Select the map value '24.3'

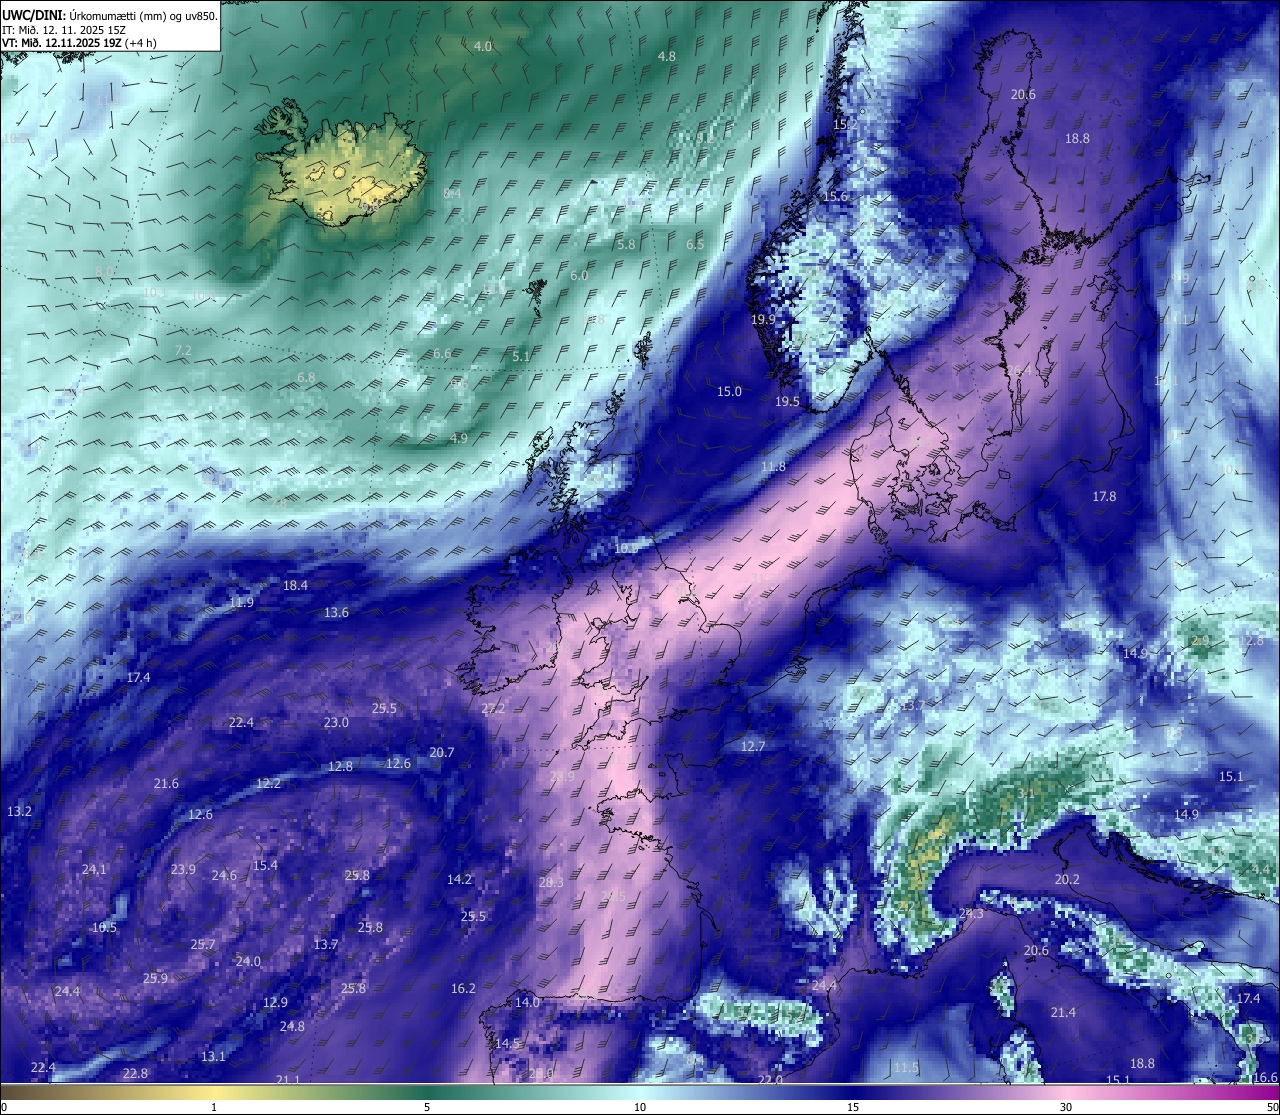tap(971, 914)
